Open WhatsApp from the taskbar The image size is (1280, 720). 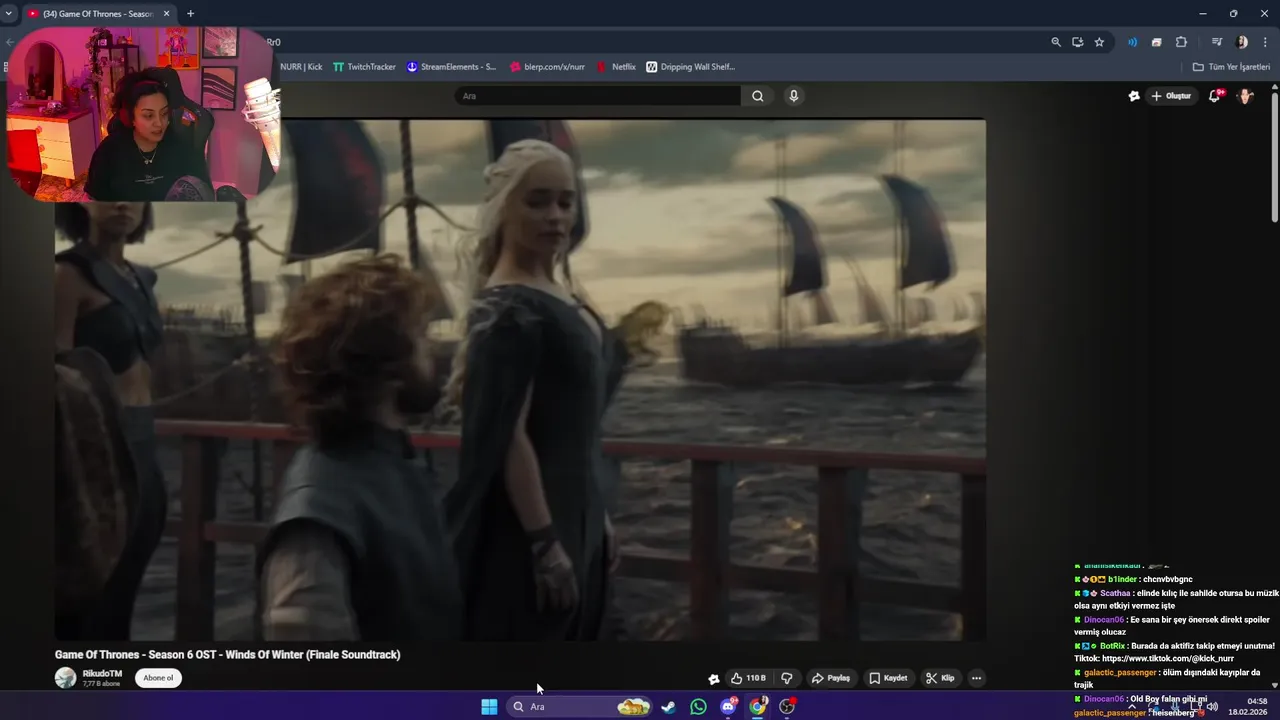point(698,706)
